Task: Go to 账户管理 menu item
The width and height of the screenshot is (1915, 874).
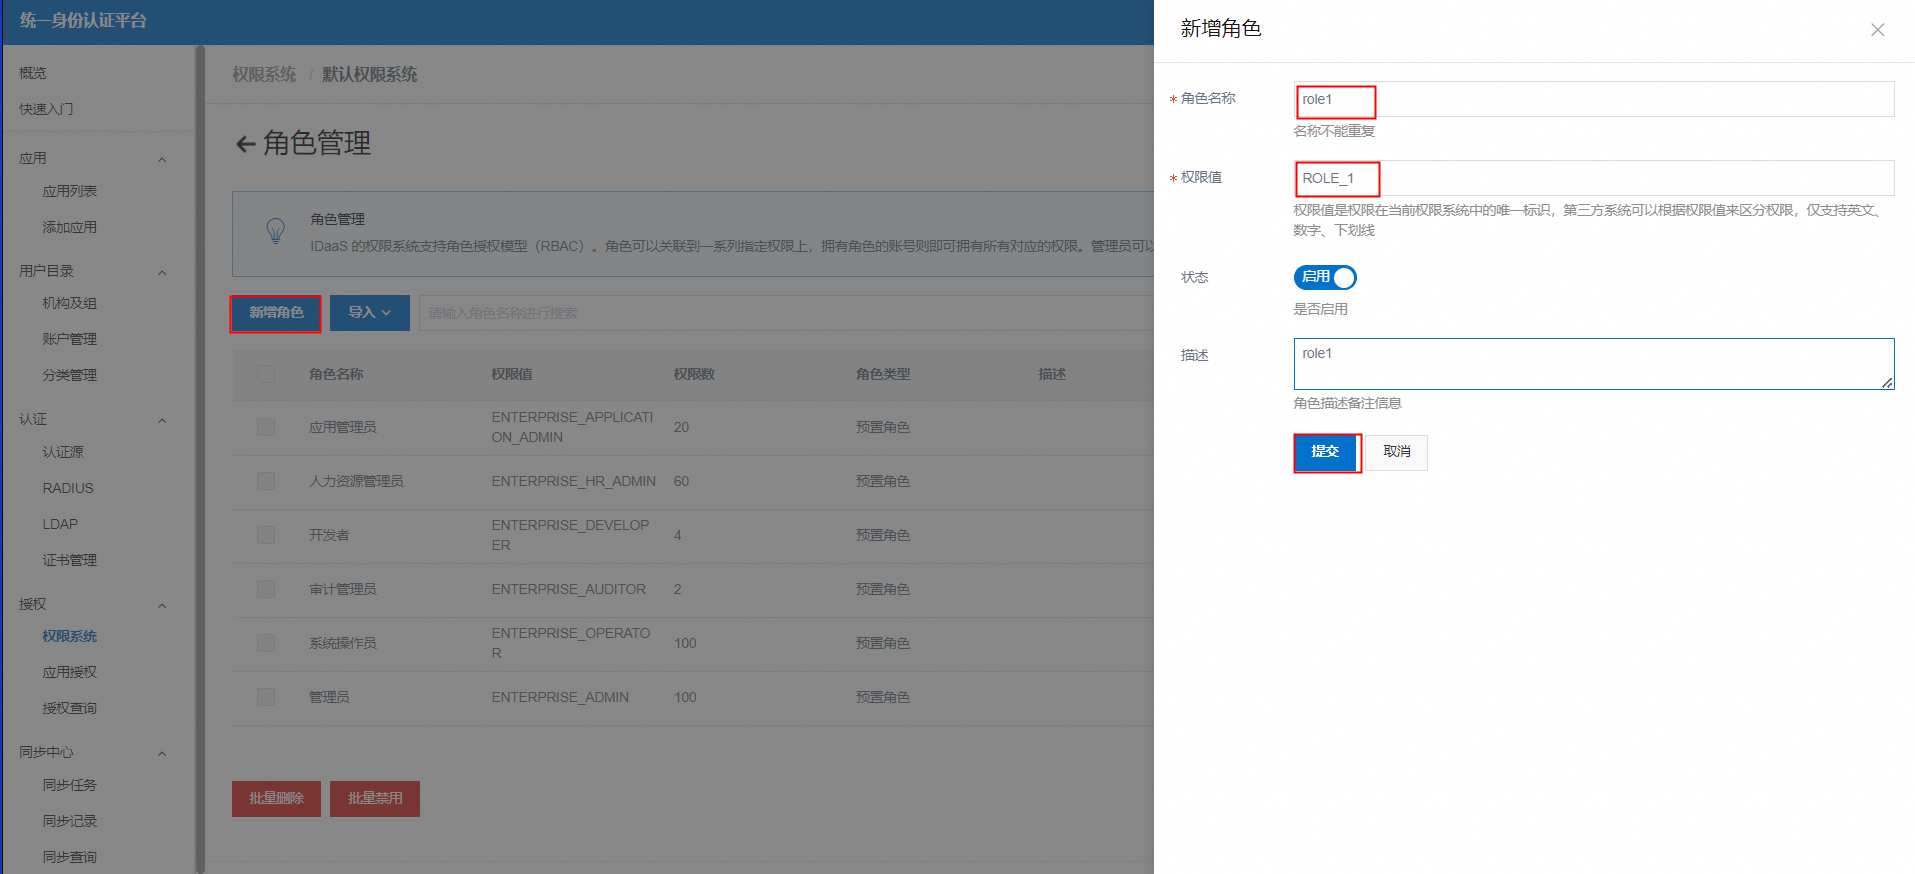Action: (x=69, y=339)
